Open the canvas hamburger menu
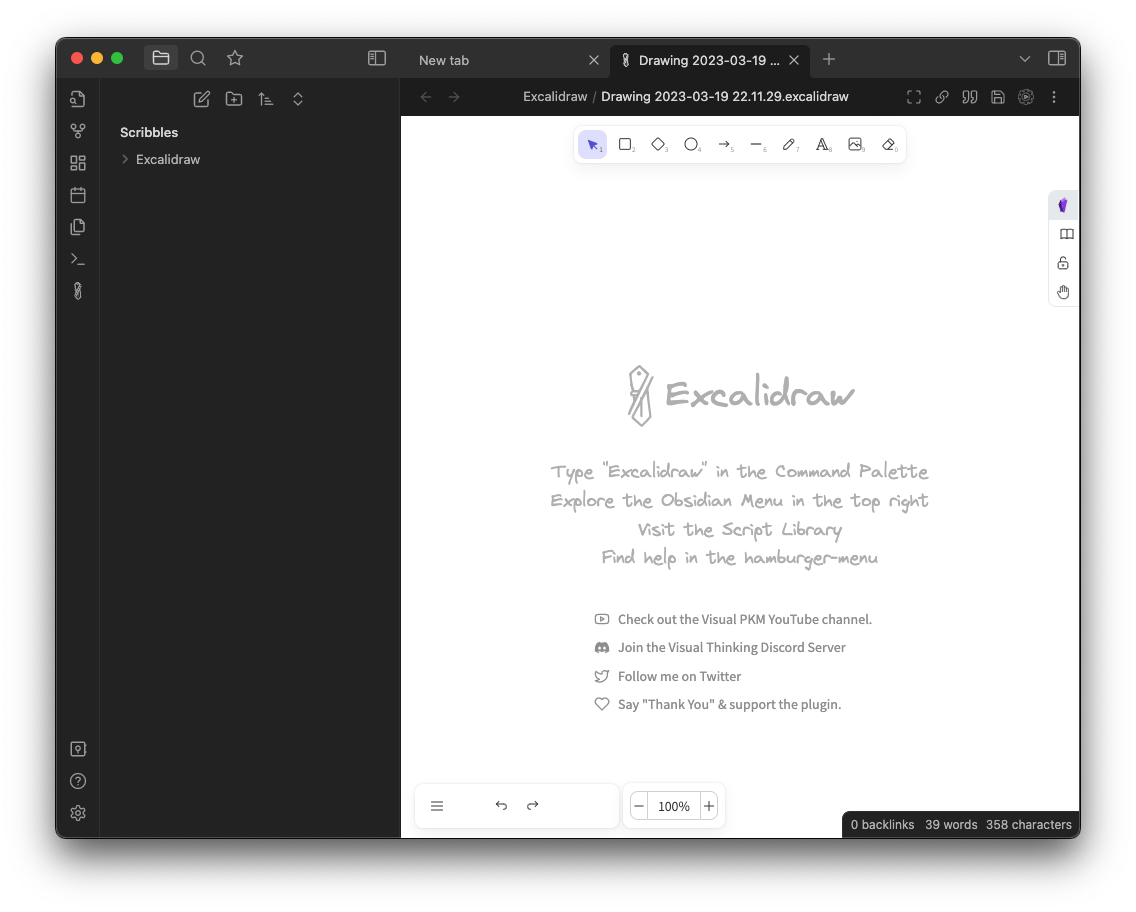The height and width of the screenshot is (912, 1136). click(x=437, y=806)
